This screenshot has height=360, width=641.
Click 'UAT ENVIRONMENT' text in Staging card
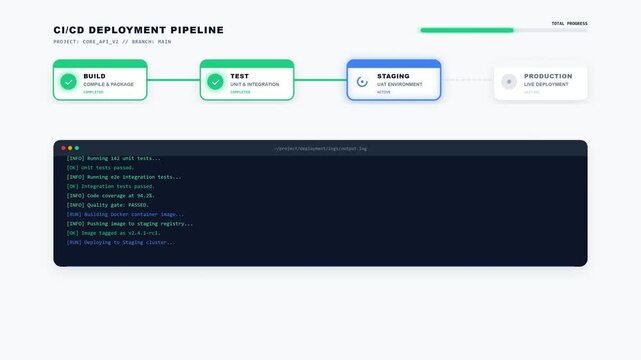[x=399, y=84]
